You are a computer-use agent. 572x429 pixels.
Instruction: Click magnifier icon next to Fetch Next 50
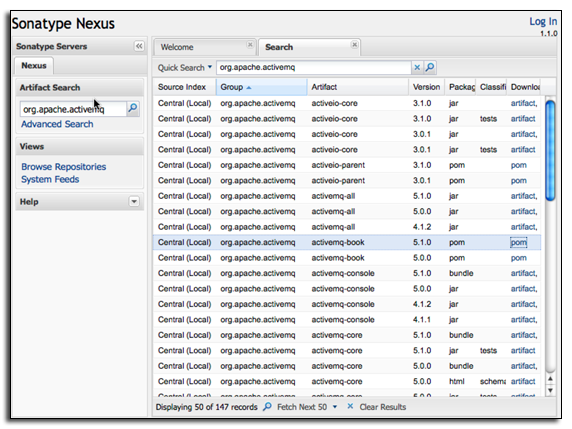(267, 406)
